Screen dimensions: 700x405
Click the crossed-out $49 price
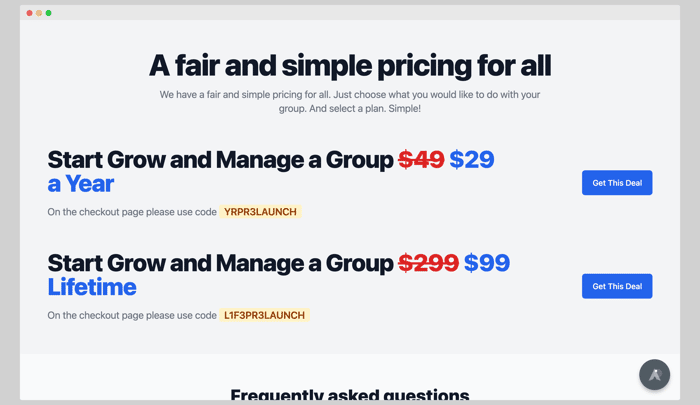421,159
